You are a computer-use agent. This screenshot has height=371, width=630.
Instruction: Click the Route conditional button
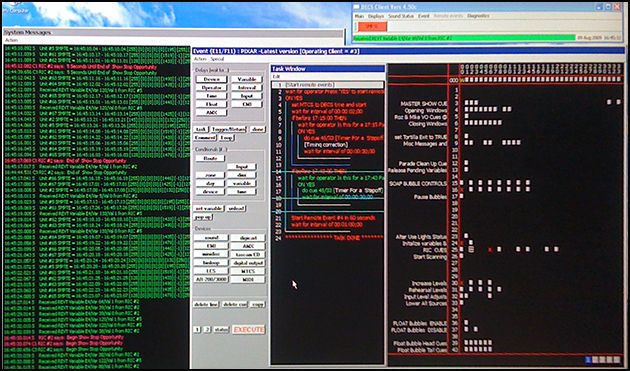pos(210,158)
